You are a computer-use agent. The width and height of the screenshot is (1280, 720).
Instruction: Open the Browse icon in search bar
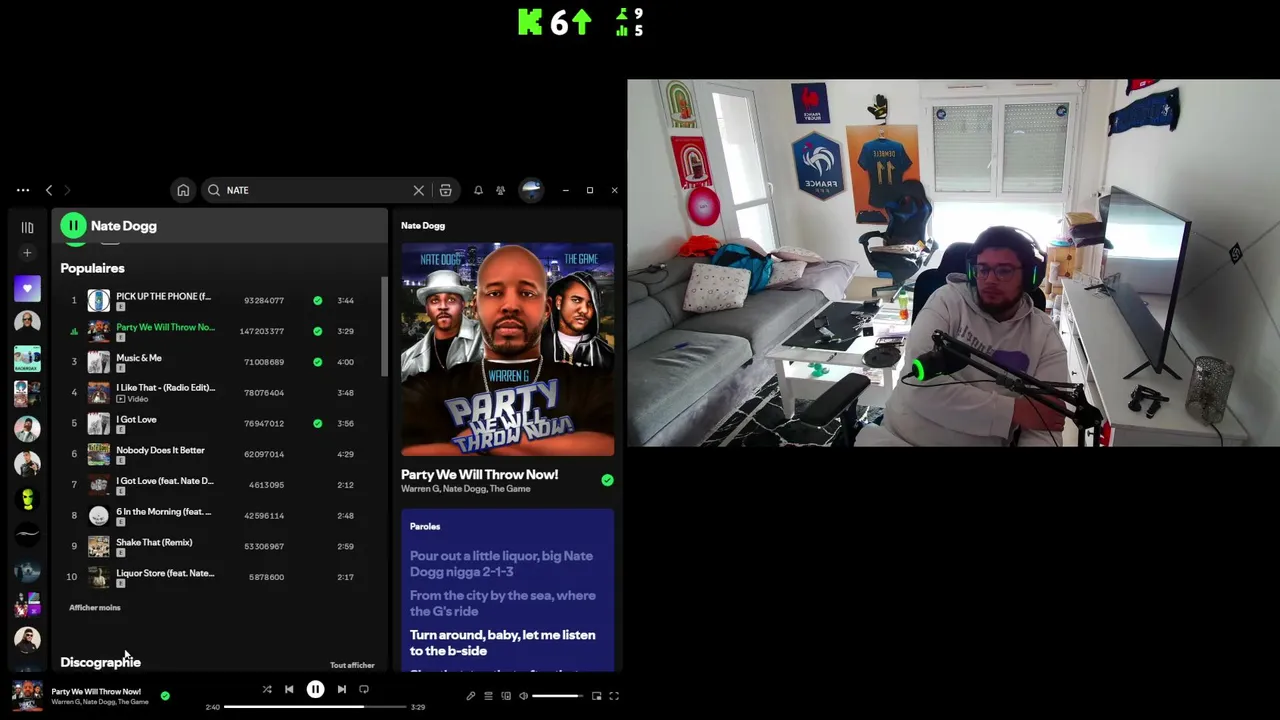[445, 190]
